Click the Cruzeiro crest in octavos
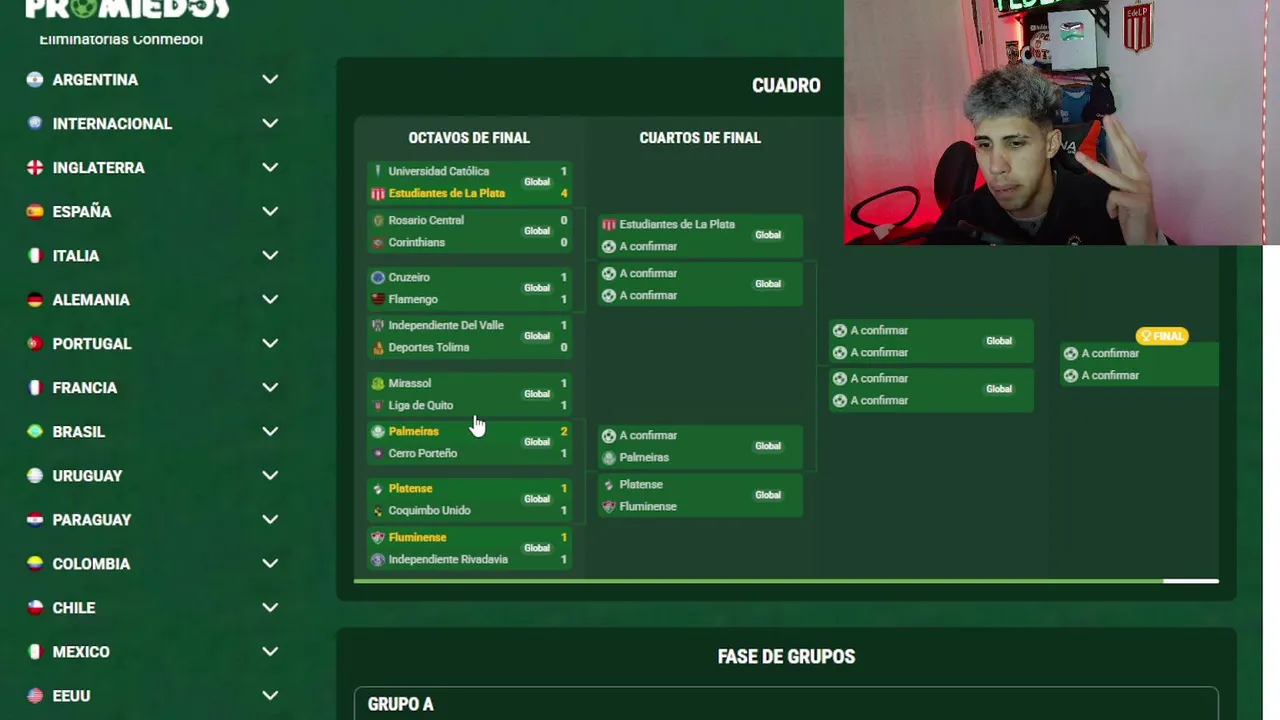This screenshot has width=1280, height=720. click(x=378, y=277)
